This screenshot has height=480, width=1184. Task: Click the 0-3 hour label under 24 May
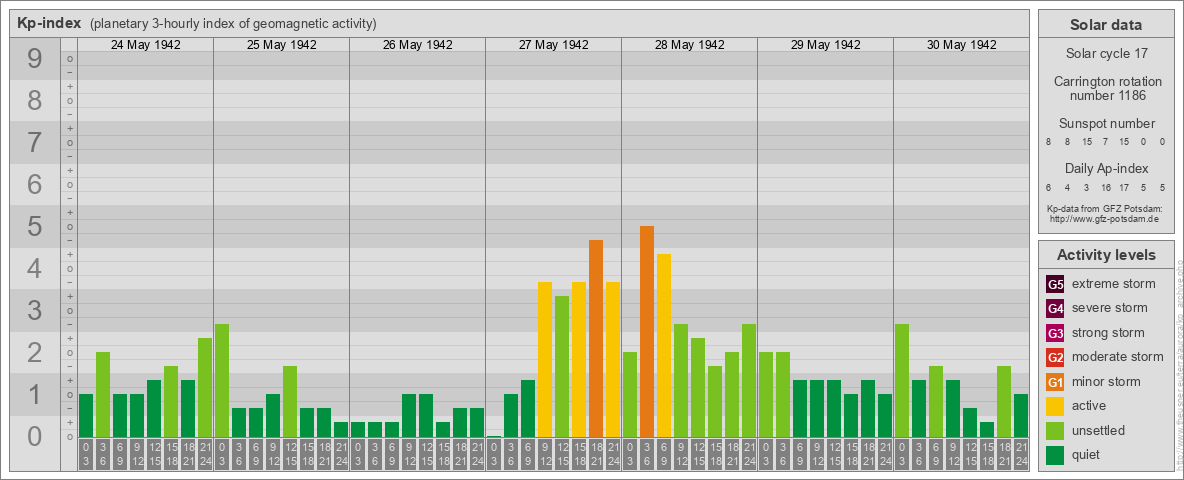pos(86,455)
